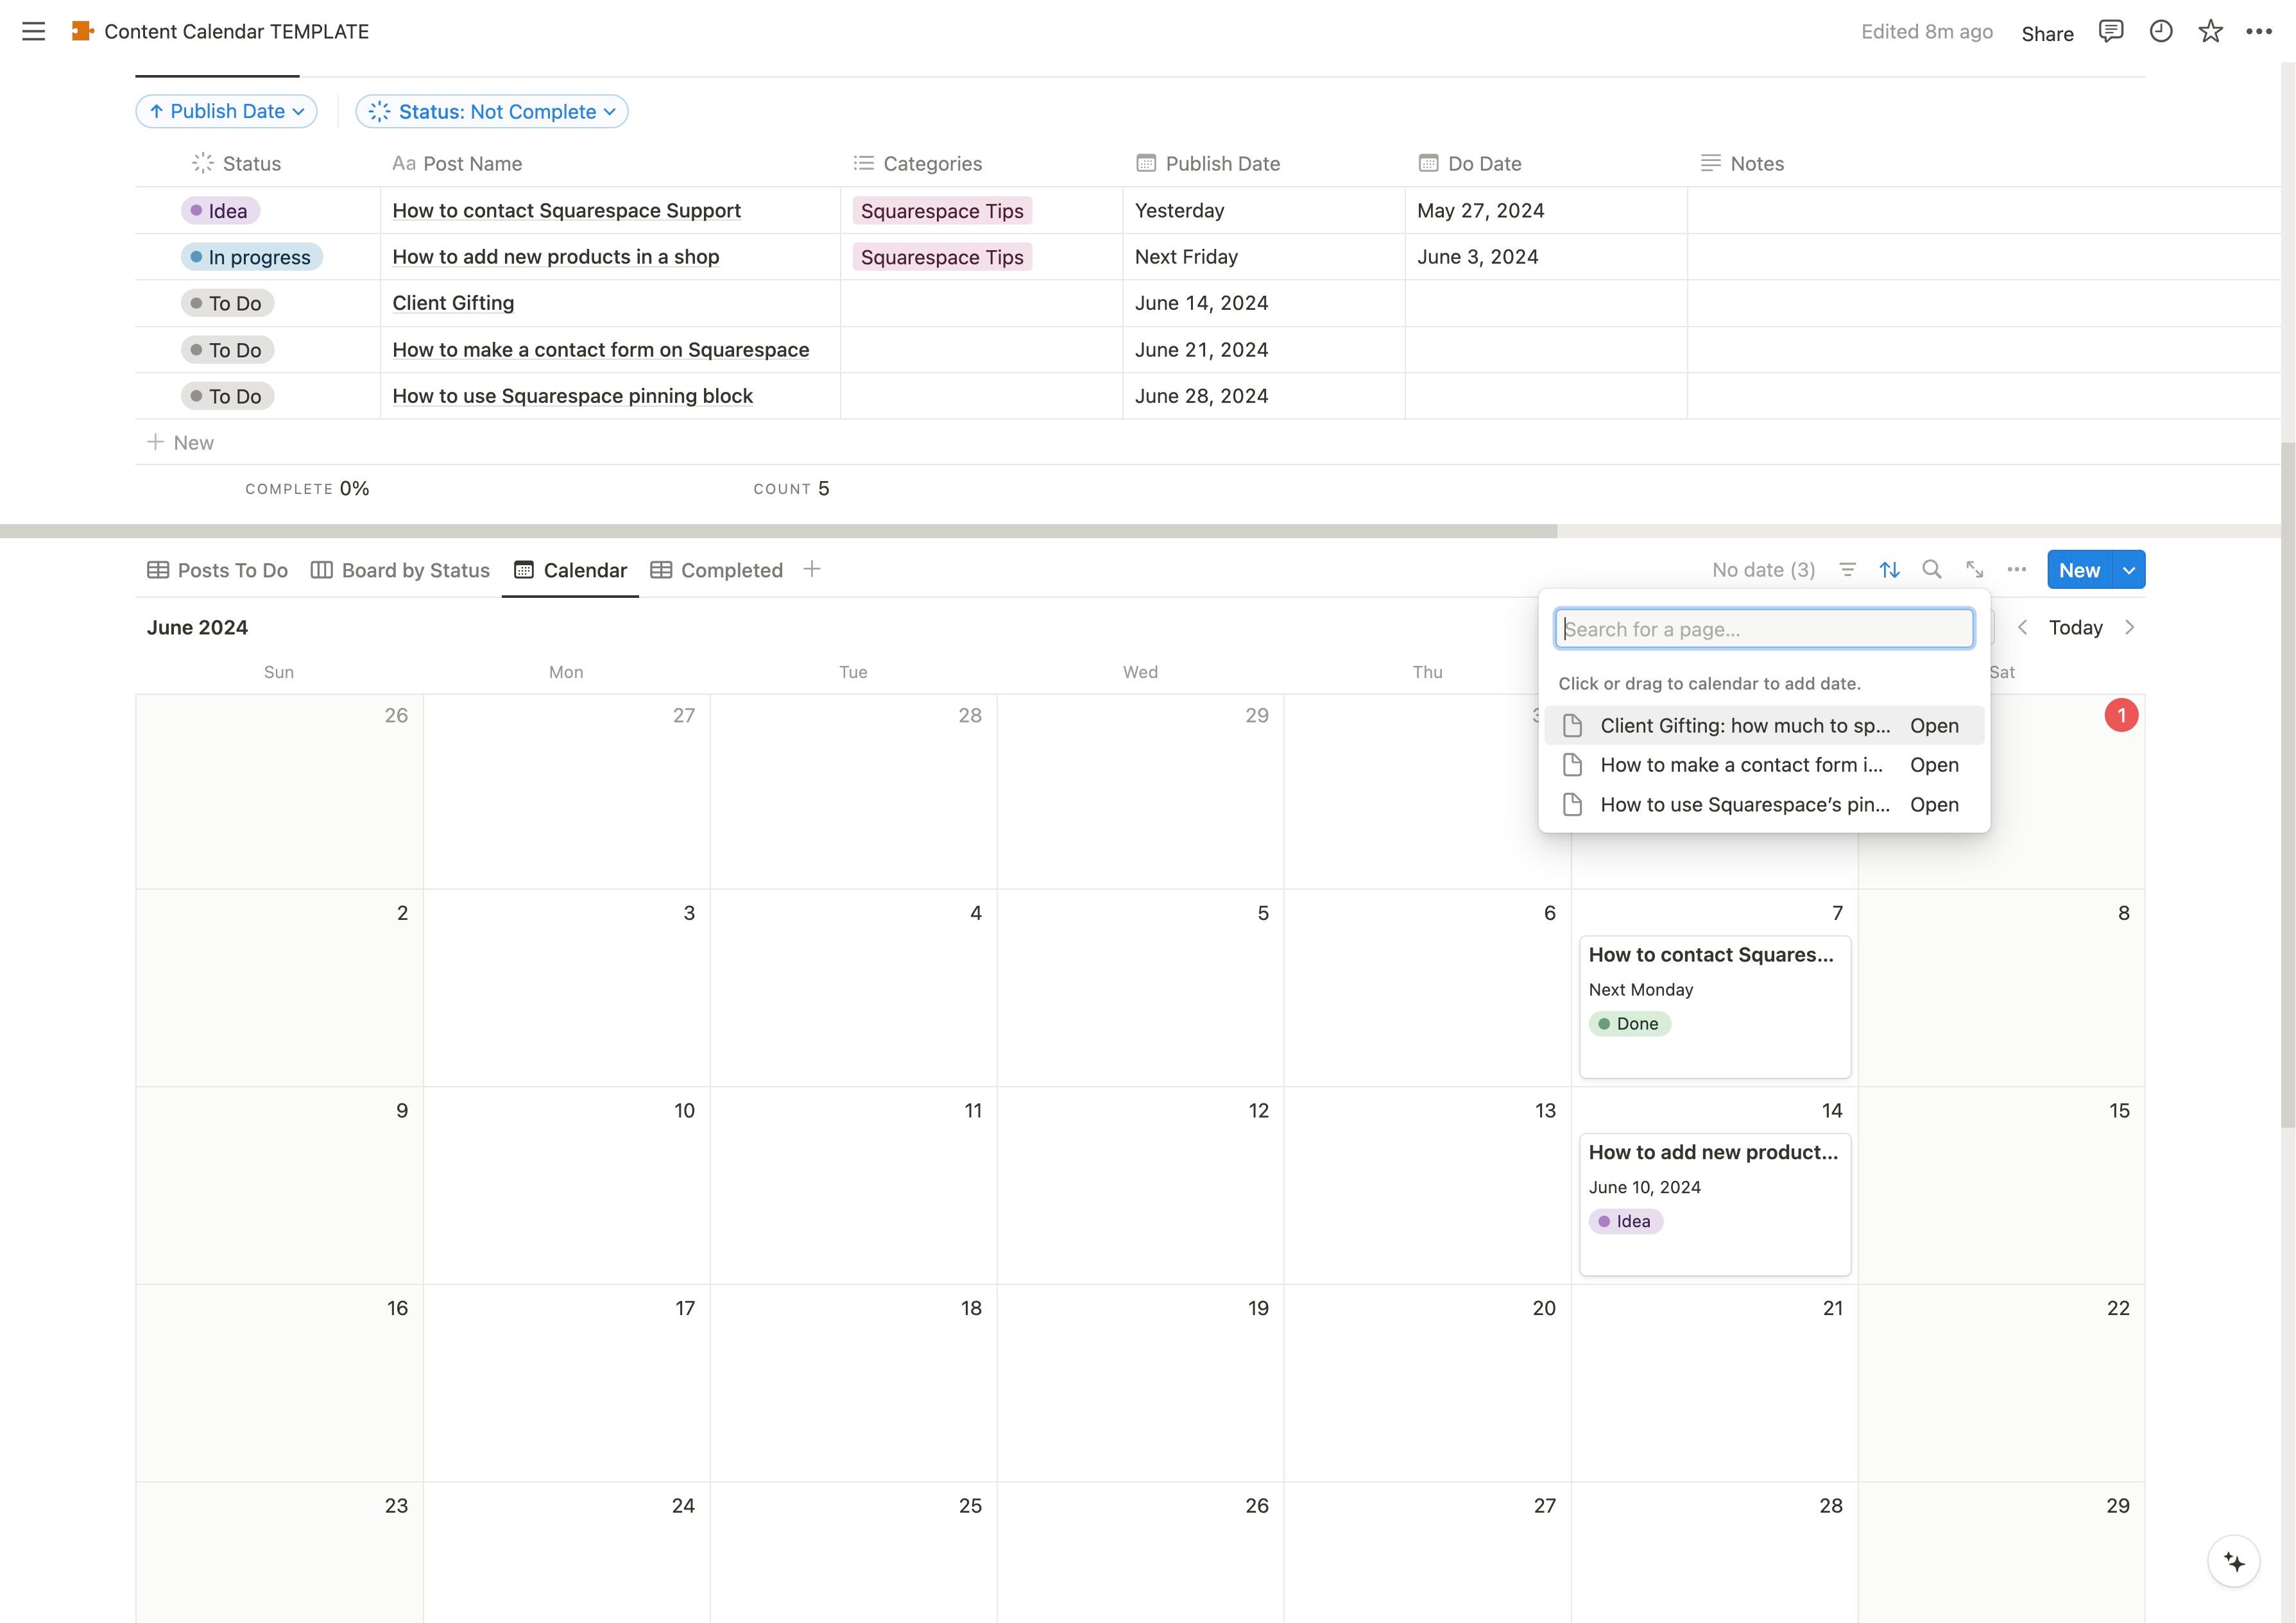Search the calendar database
Viewport: 2296px width, 1623px height.
point(1932,570)
